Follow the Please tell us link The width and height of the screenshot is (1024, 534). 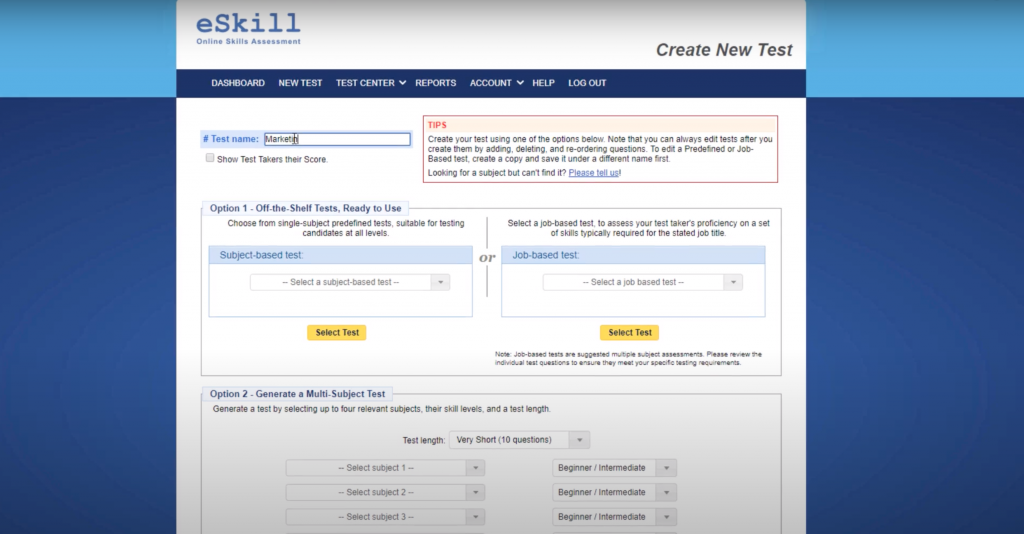tap(594, 173)
